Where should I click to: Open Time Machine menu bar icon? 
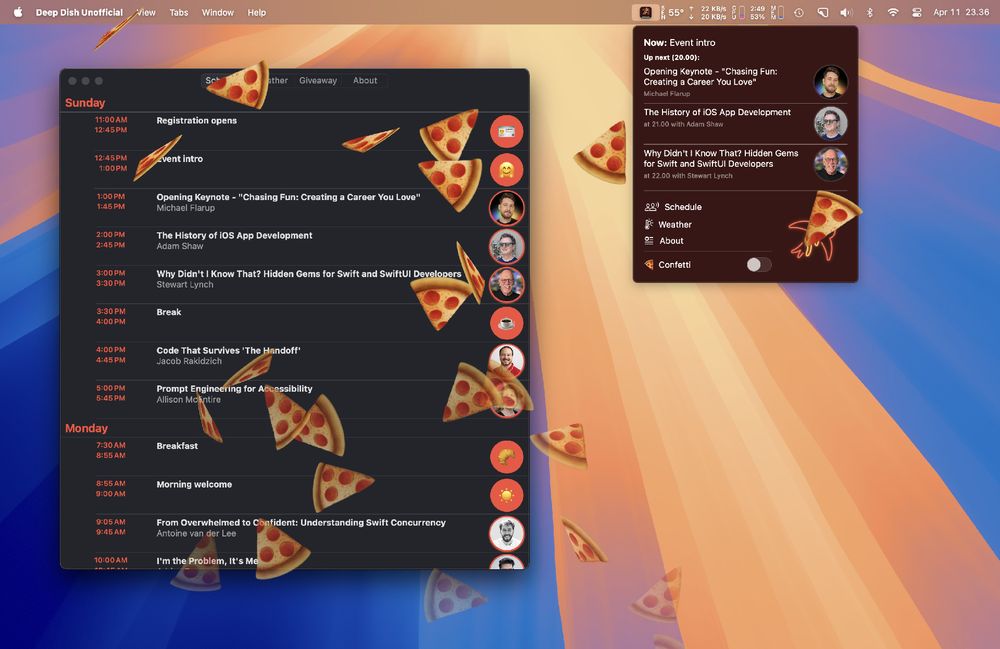(798, 12)
